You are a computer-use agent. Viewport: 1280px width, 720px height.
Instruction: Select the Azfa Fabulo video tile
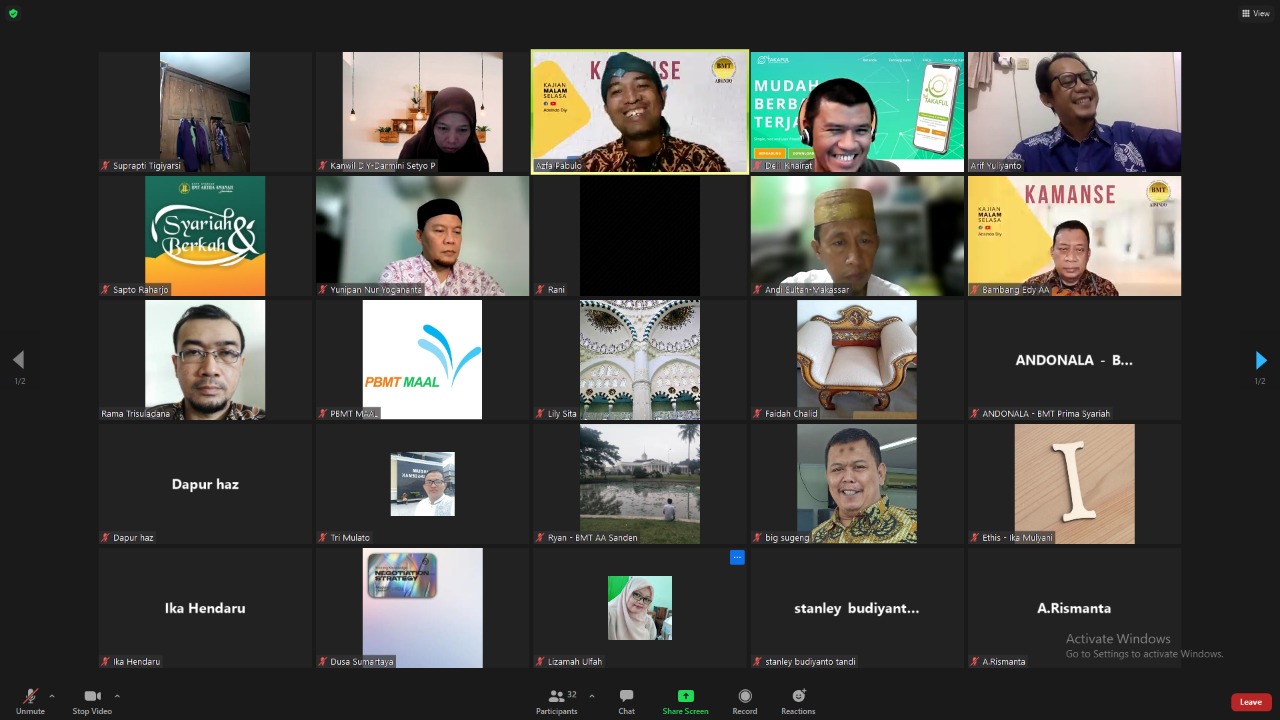click(640, 112)
